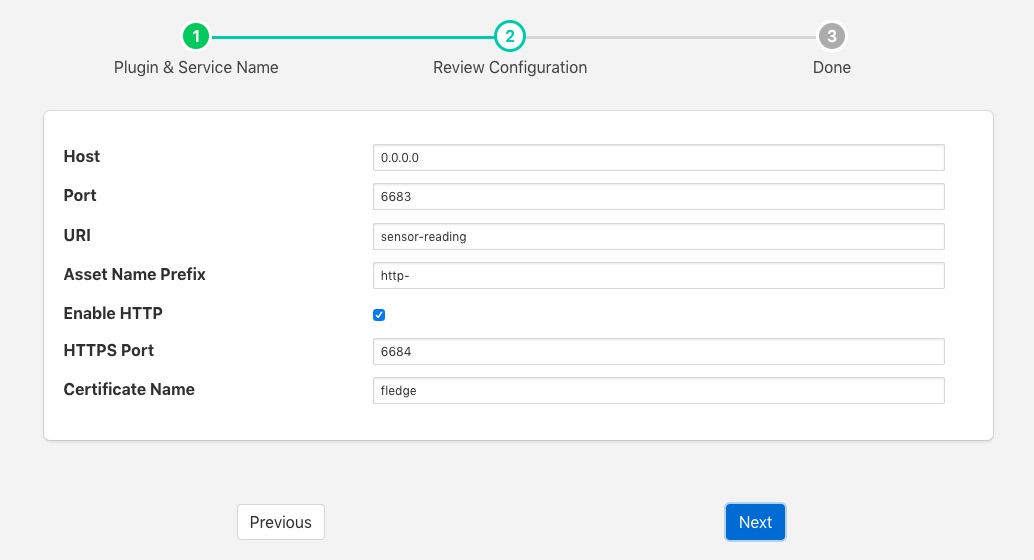Click into the Host input field
This screenshot has height=560, width=1034.
657,158
